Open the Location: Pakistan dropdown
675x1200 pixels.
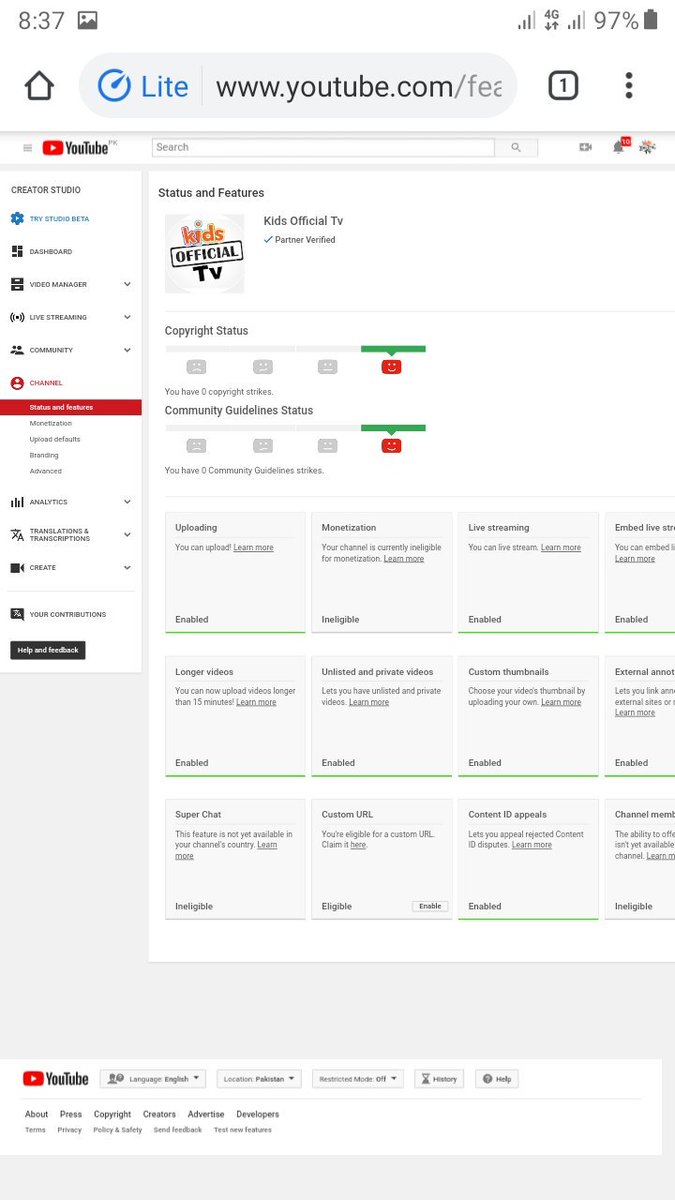[x=259, y=1079]
